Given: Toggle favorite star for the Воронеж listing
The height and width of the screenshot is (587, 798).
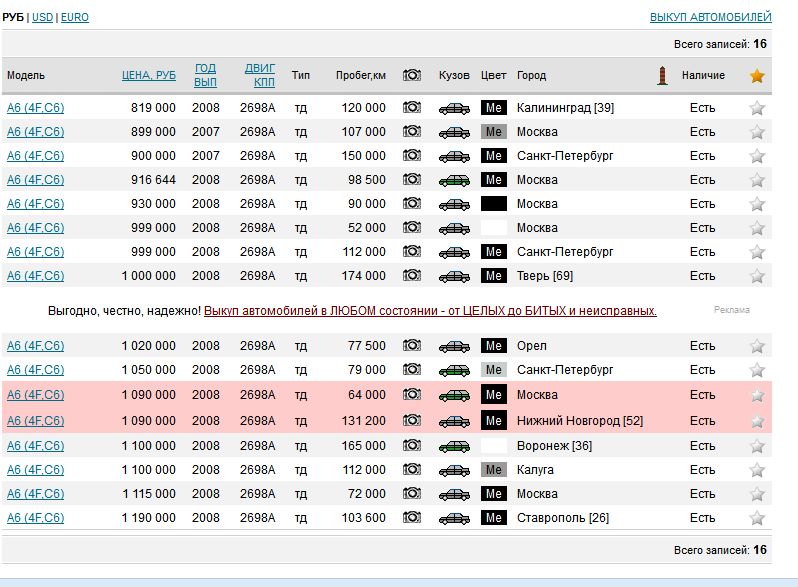Looking at the screenshot, I should [x=757, y=446].
